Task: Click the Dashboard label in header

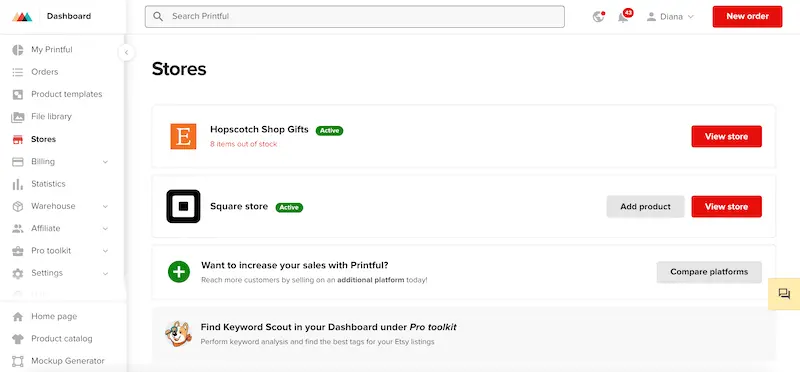Action: 69,16
